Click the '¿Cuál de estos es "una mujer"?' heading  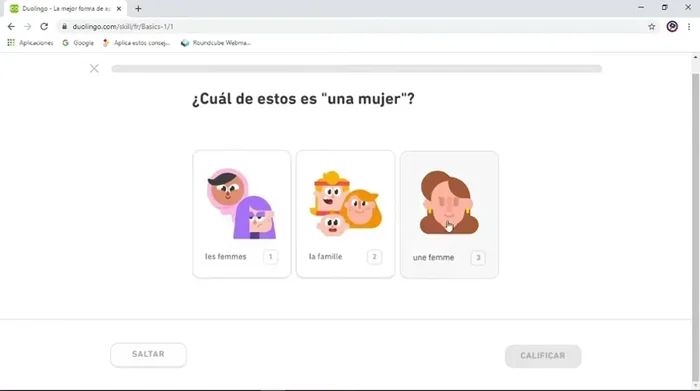[x=303, y=99]
